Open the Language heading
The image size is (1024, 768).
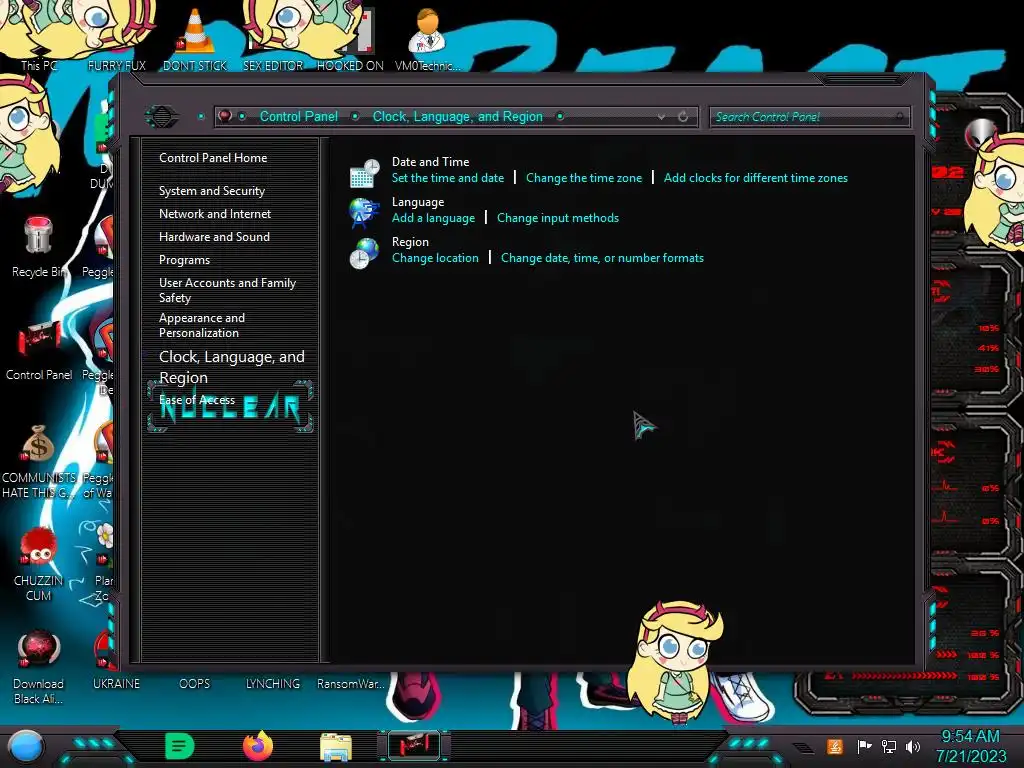pyautogui.click(x=418, y=202)
